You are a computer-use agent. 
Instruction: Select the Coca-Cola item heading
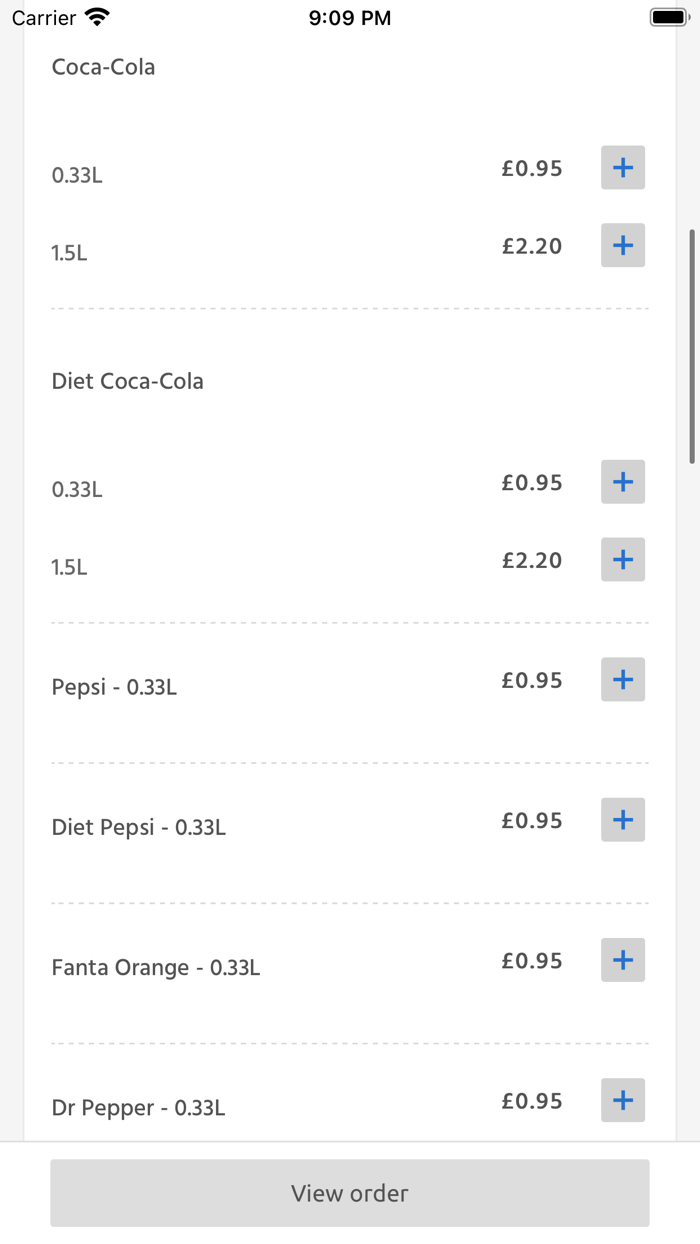click(x=104, y=67)
